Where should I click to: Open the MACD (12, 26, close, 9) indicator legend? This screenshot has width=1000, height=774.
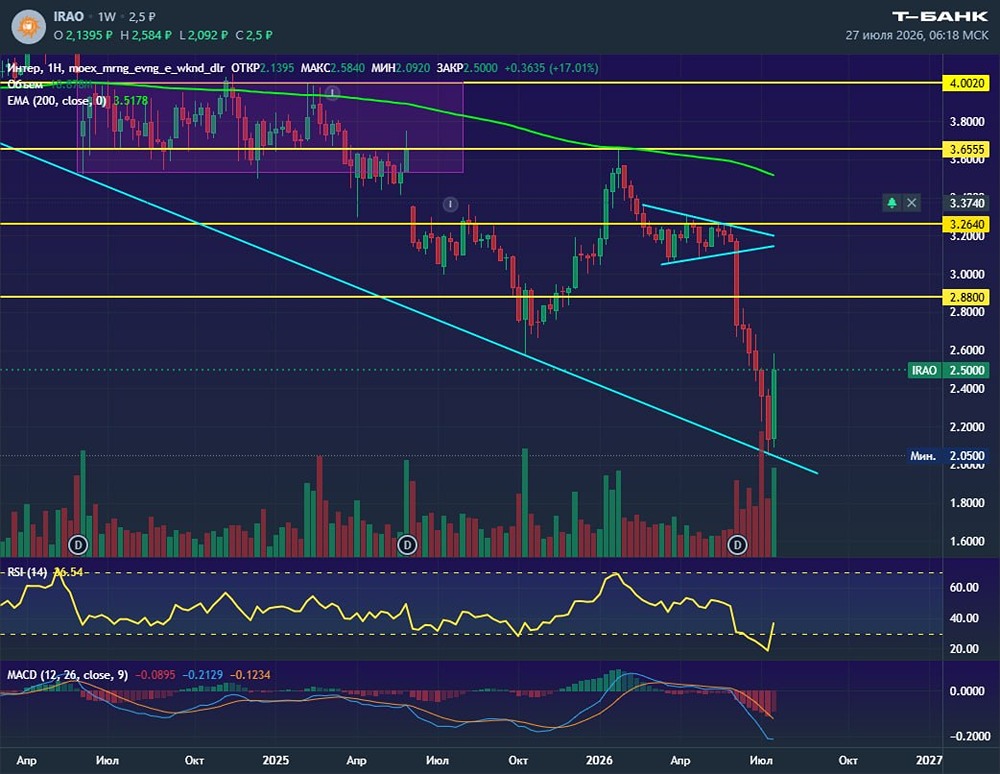point(68,675)
